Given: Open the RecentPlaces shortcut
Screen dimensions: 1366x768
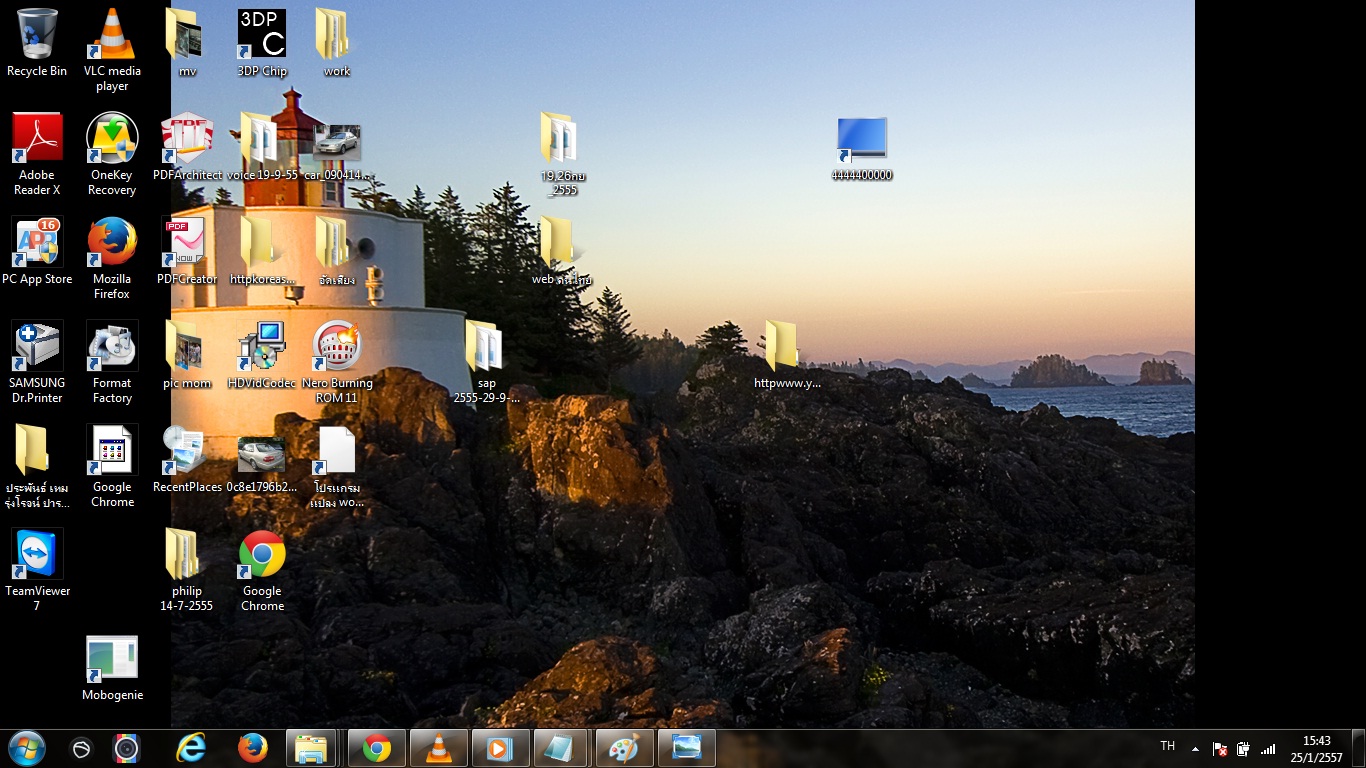Looking at the screenshot, I should [187, 458].
